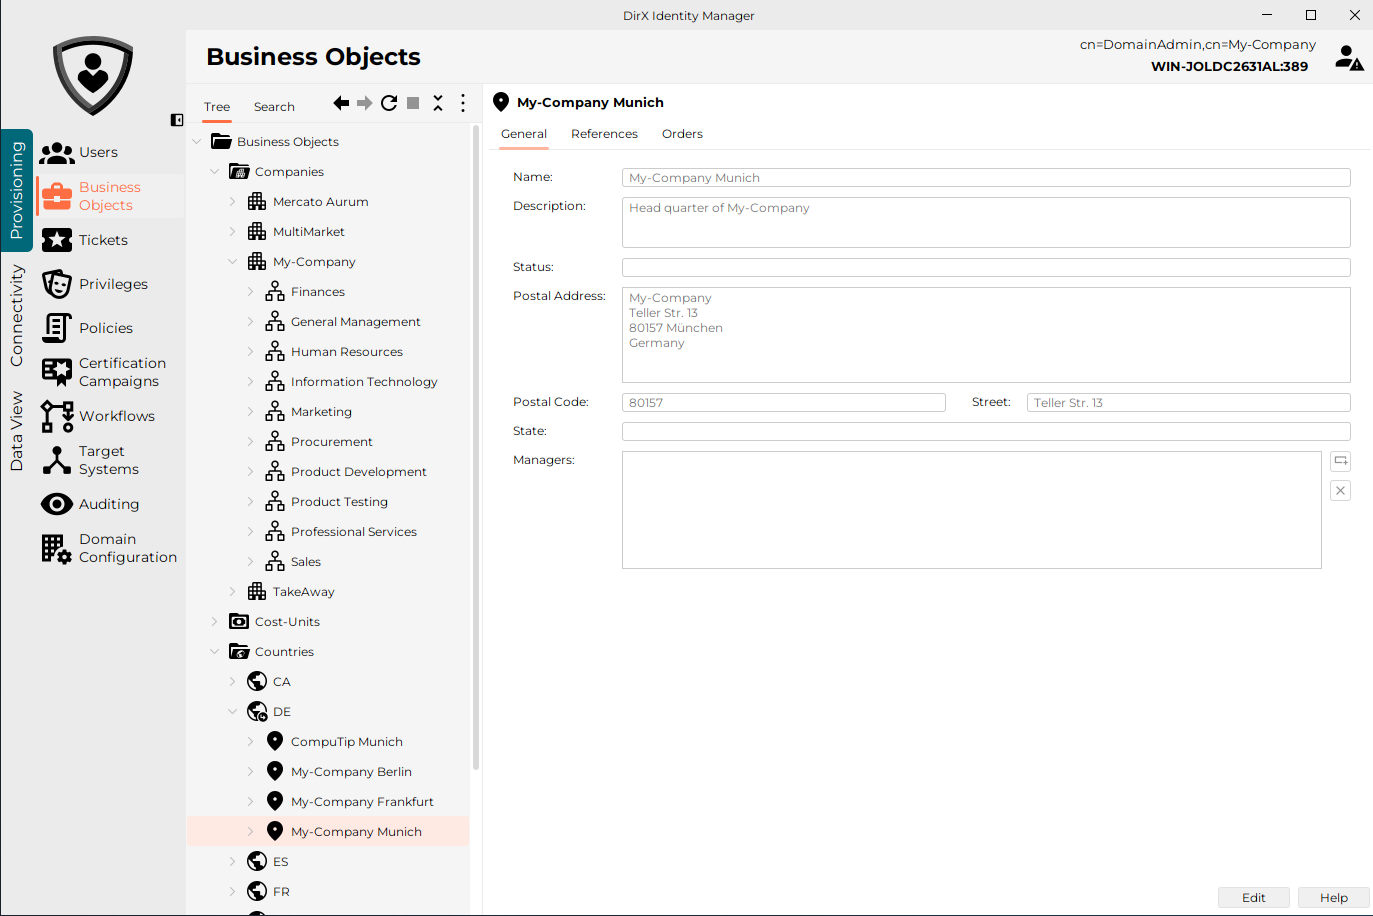Select Marketing tree item
The width and height of the screenshot is (1373, 916).
321,411
